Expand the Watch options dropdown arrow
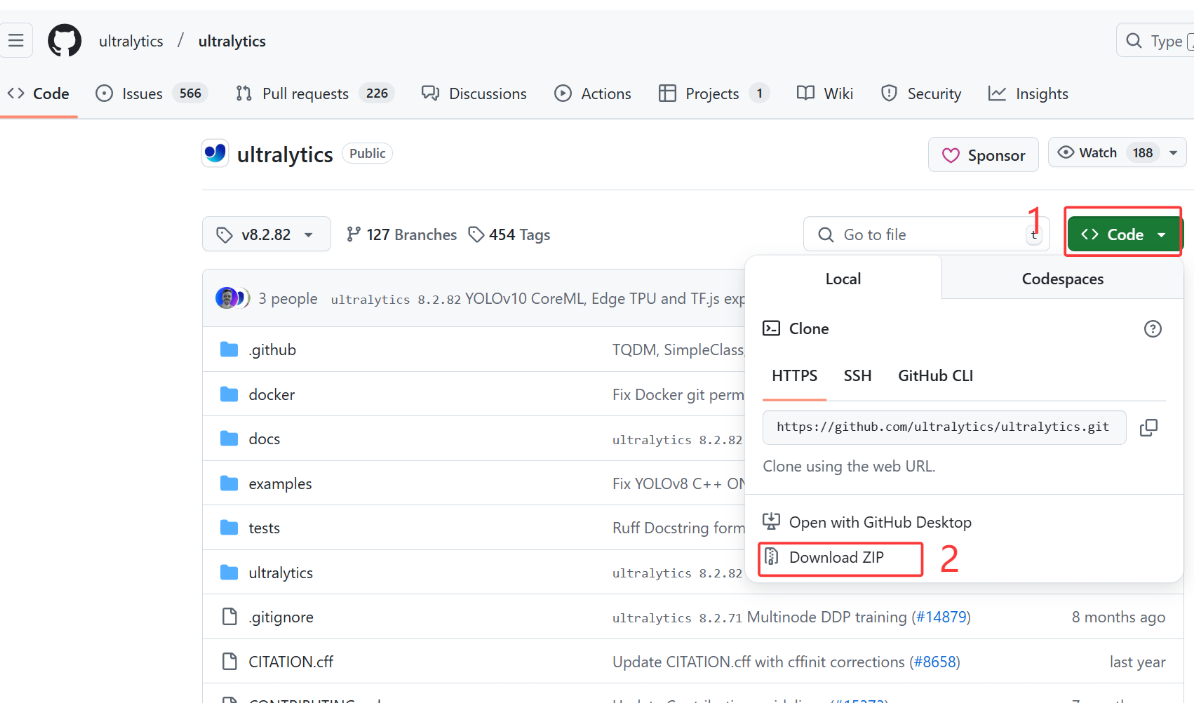Viewport: 1198px width, 703px height. (x=1173, y=153)
